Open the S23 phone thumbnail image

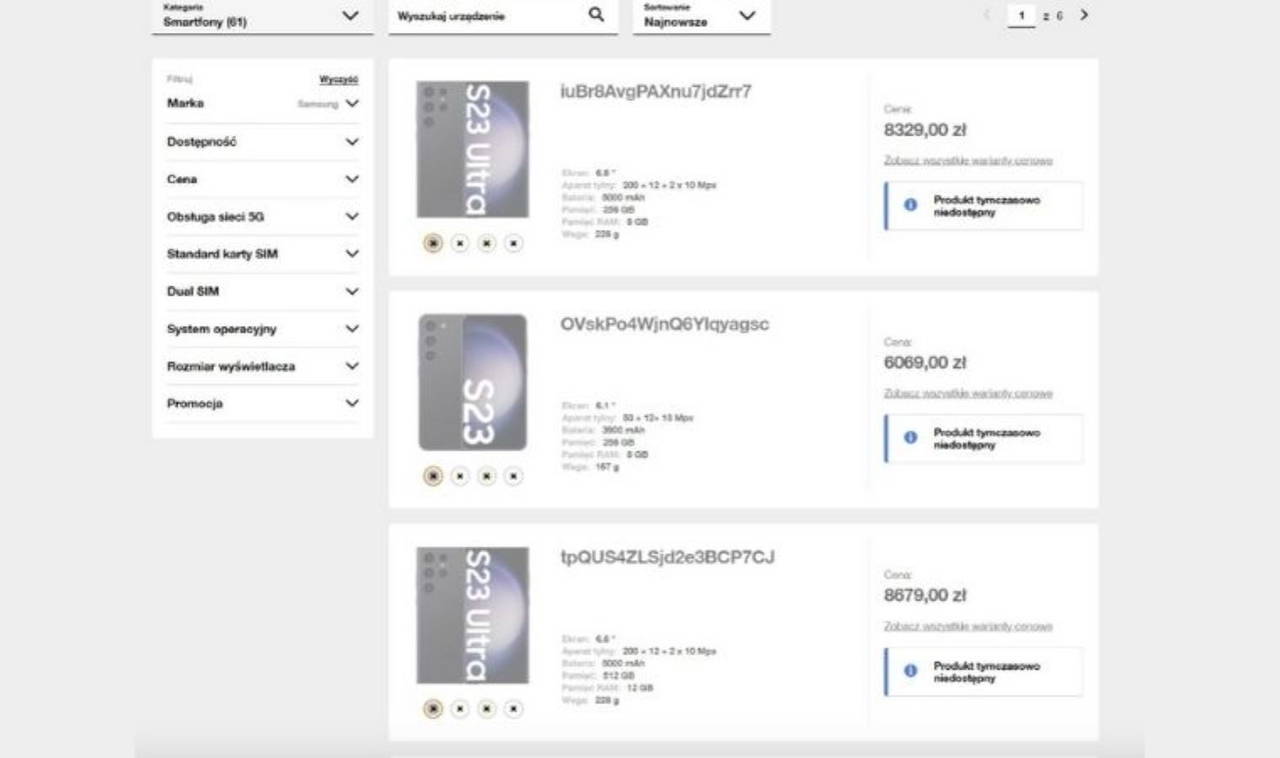[x=472, y=382]
